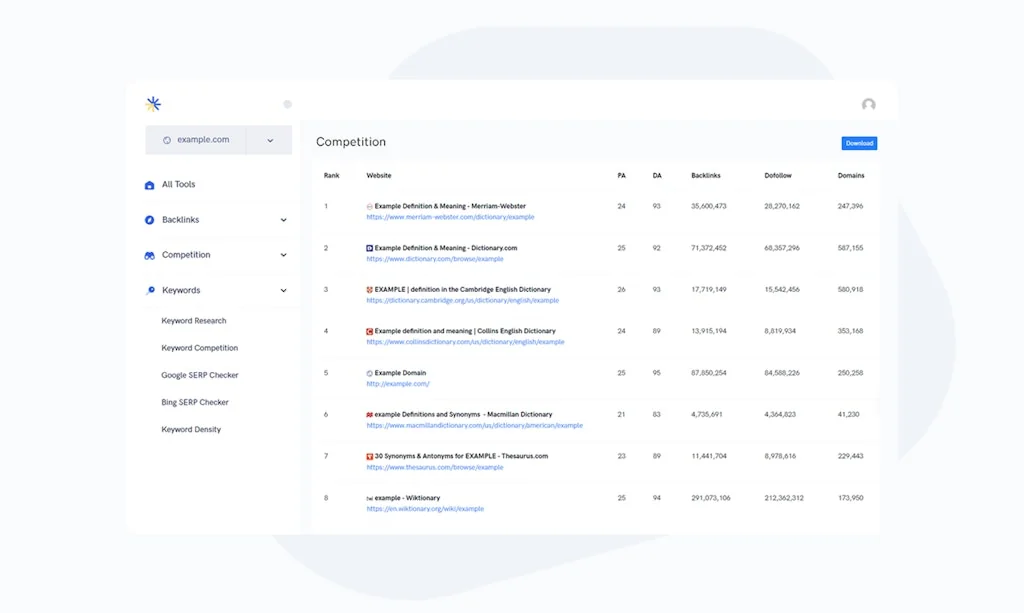Open the en.wiktionary.org example link
1024x613 pixels.
point(425,509)
